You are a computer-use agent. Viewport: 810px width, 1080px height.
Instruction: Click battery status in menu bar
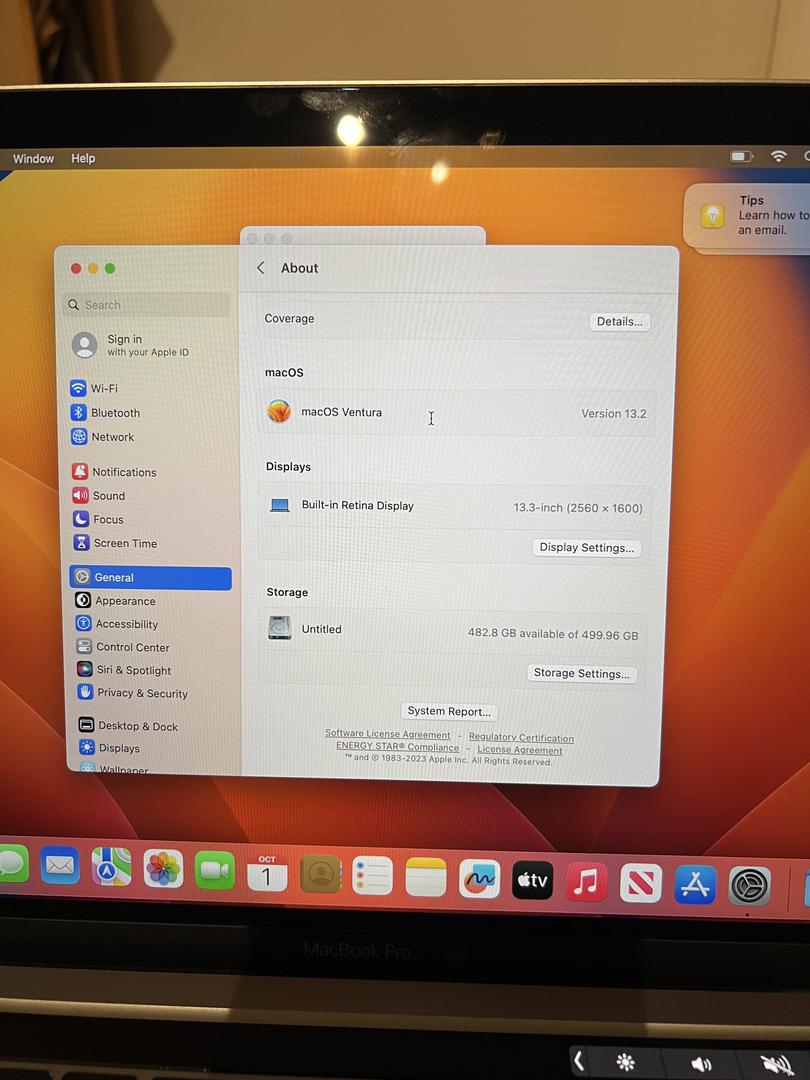coord(742,156)
